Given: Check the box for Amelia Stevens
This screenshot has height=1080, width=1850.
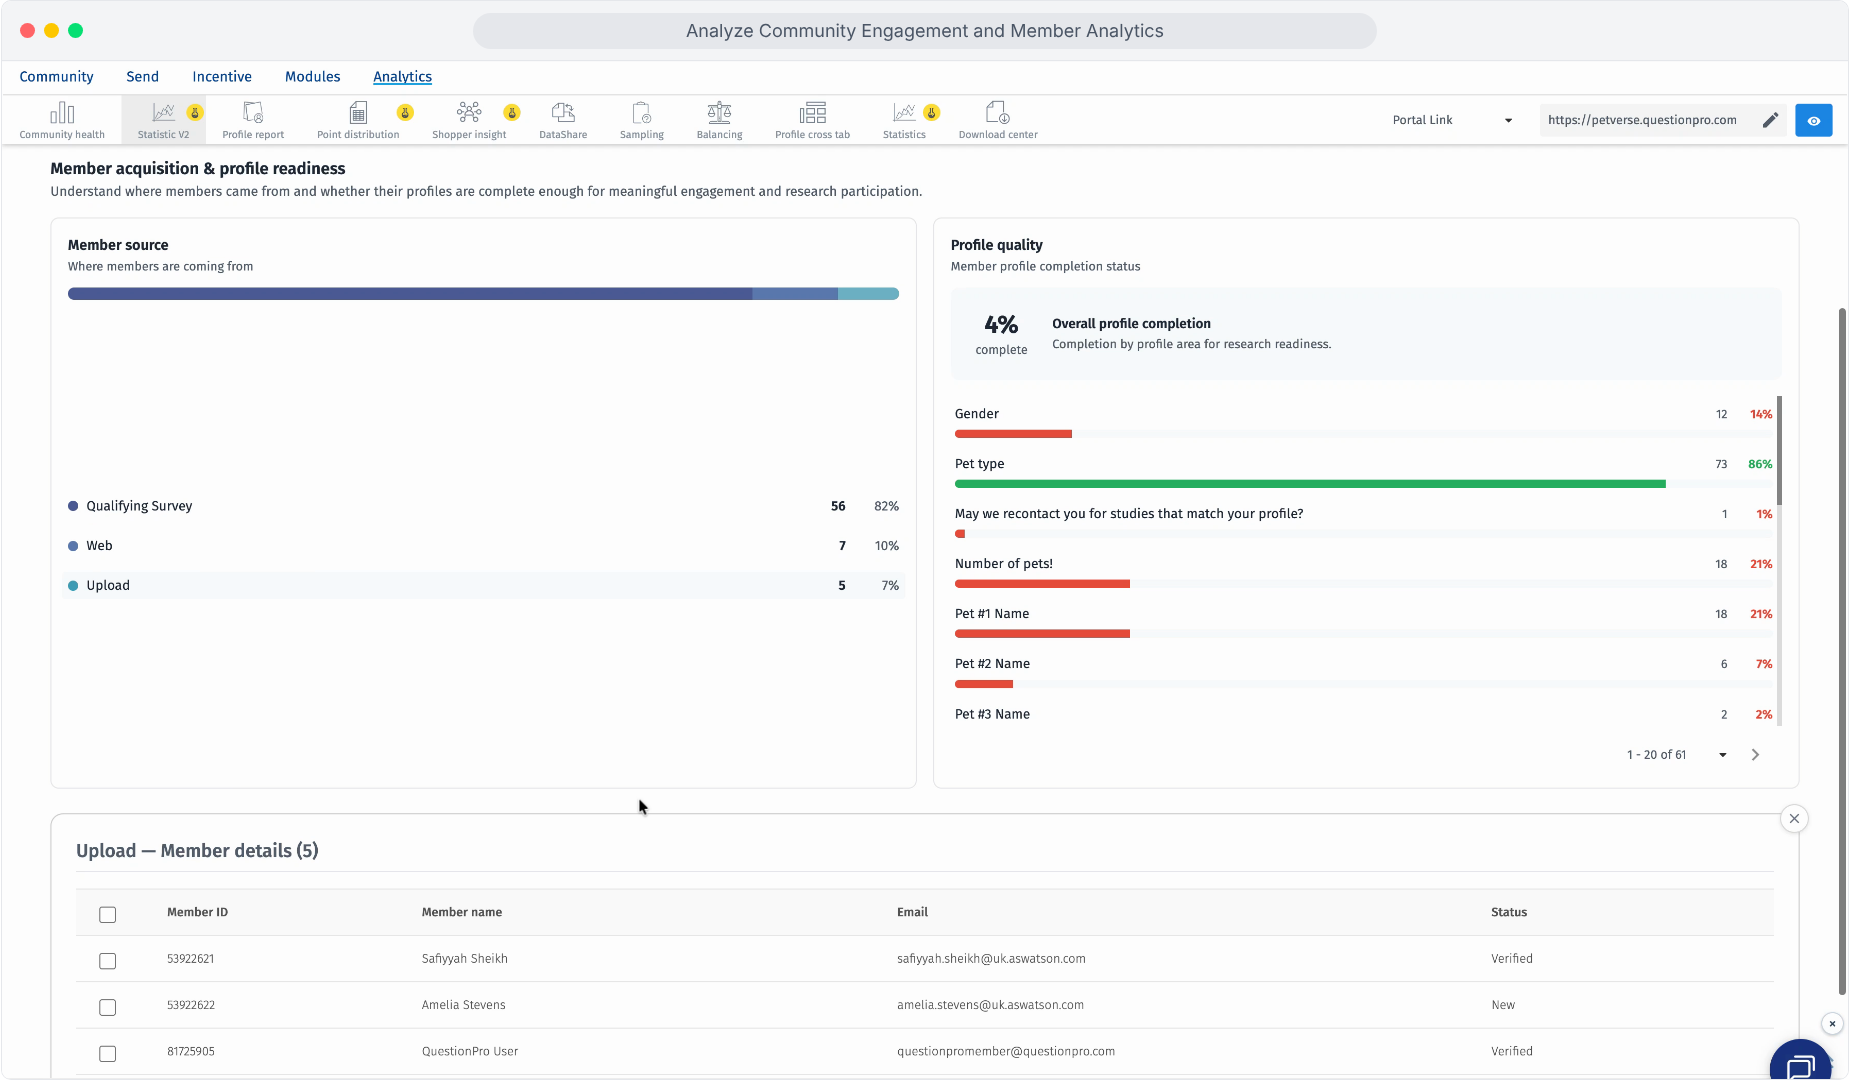Looking at the screenshot, I should coord(108,1007).
